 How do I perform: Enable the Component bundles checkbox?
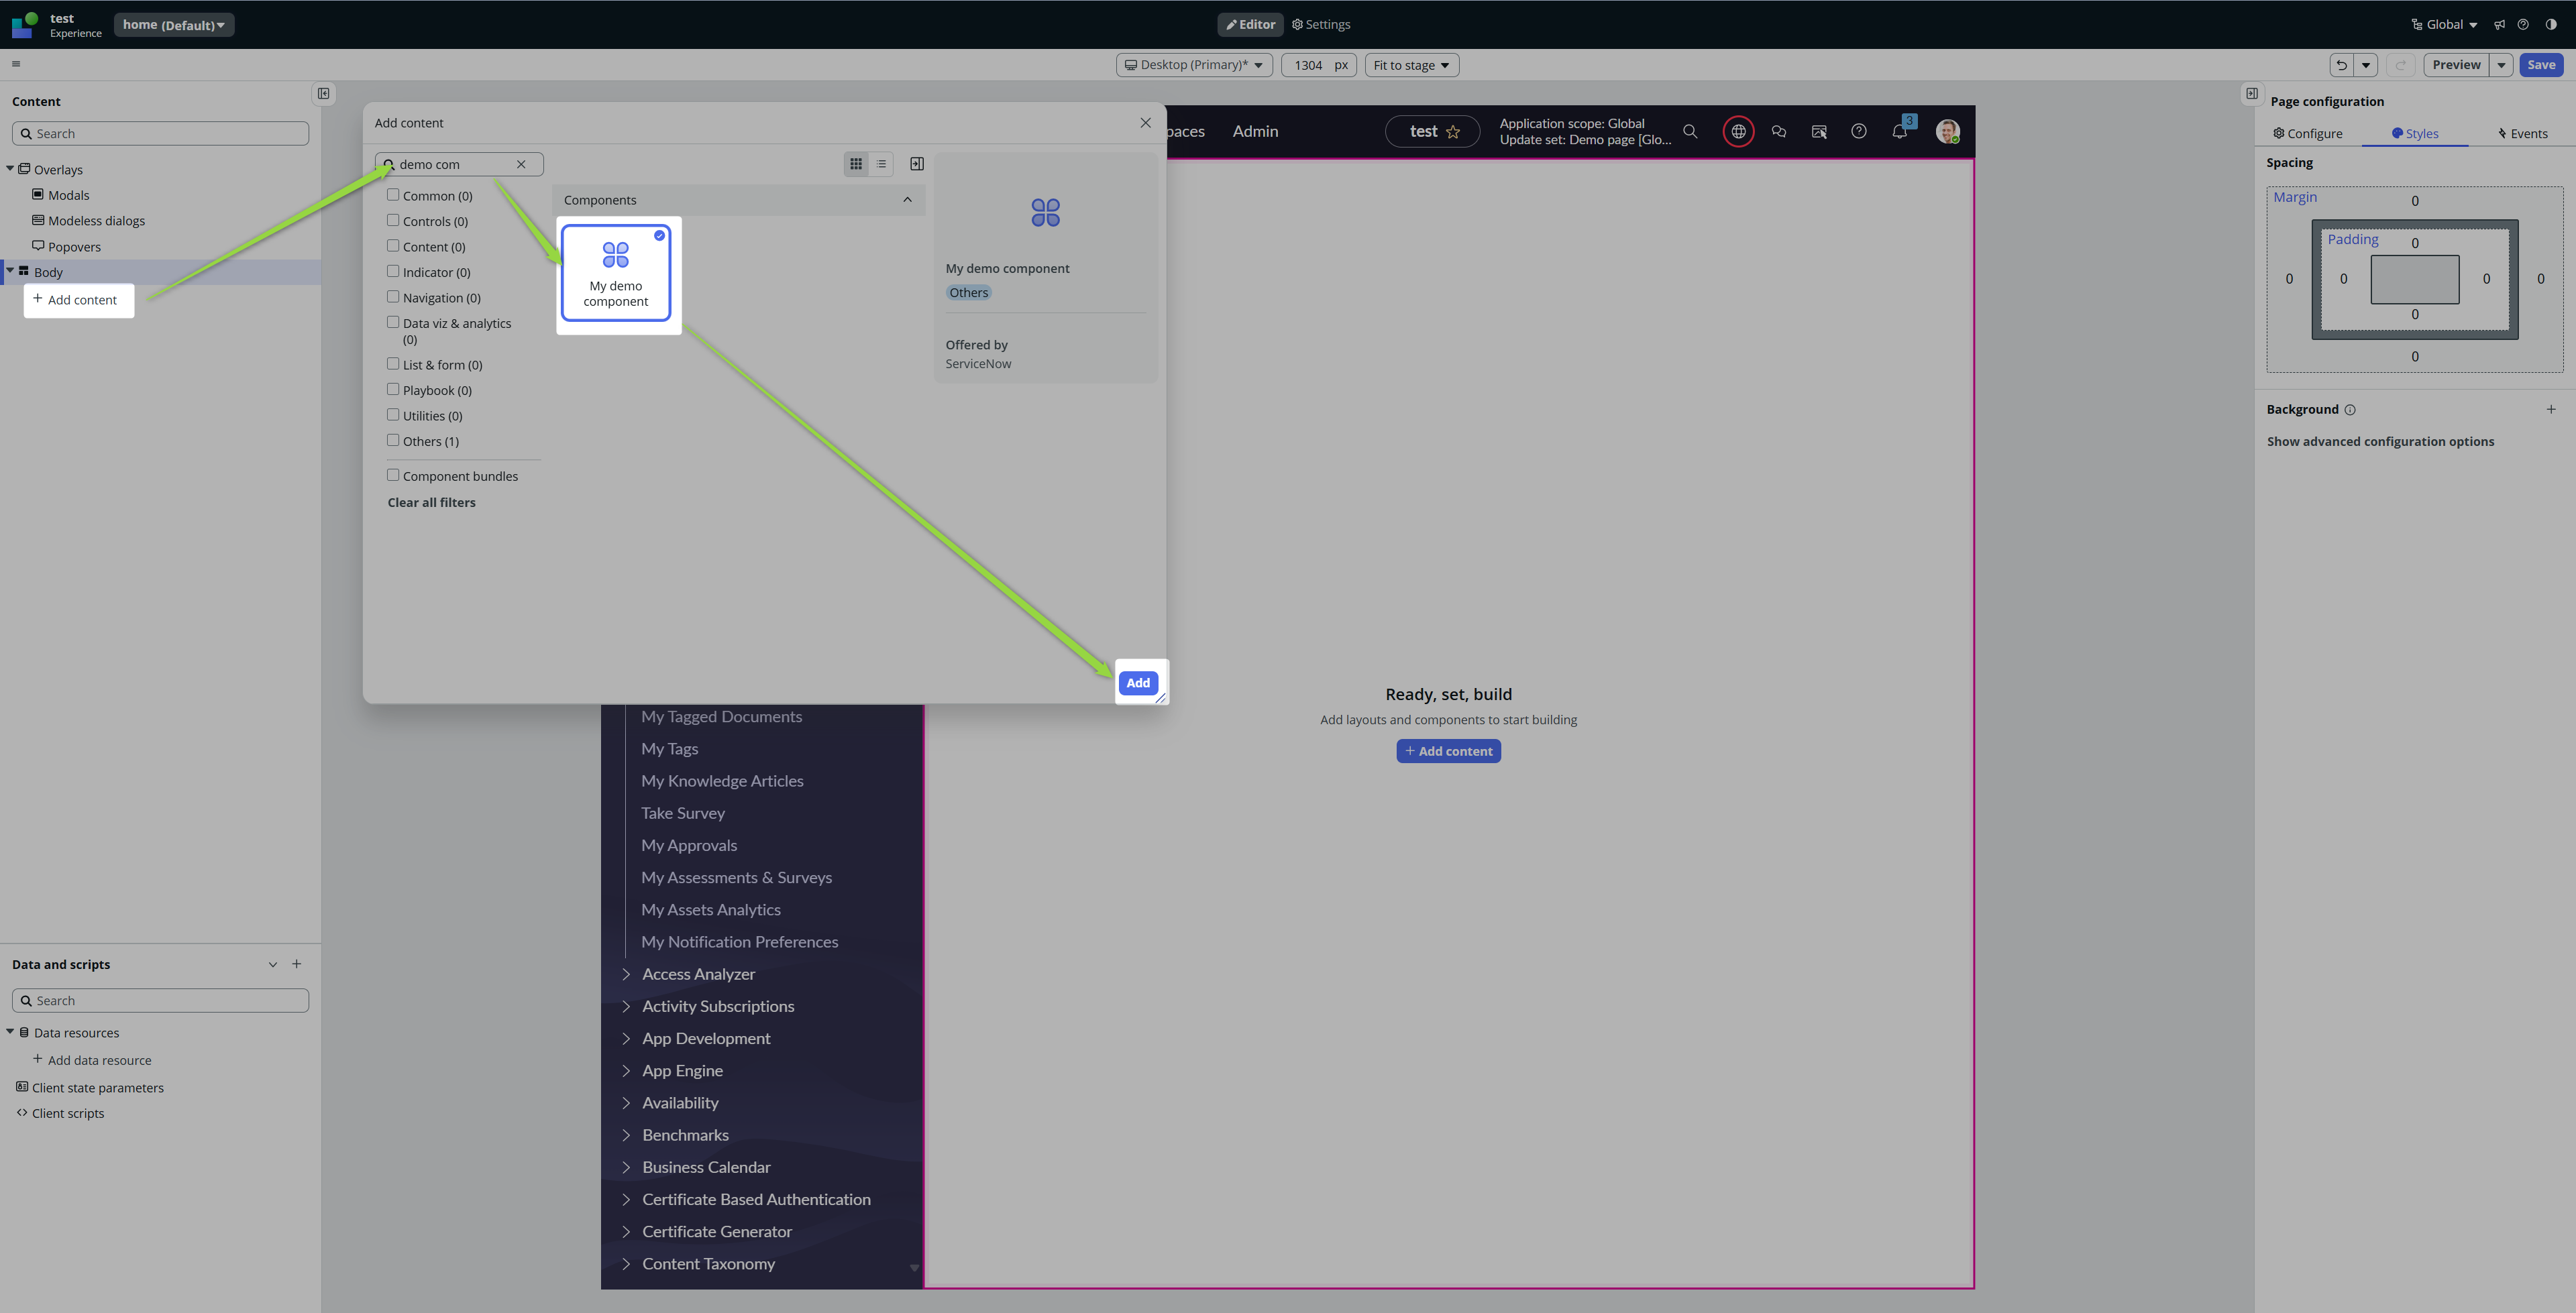393,476
